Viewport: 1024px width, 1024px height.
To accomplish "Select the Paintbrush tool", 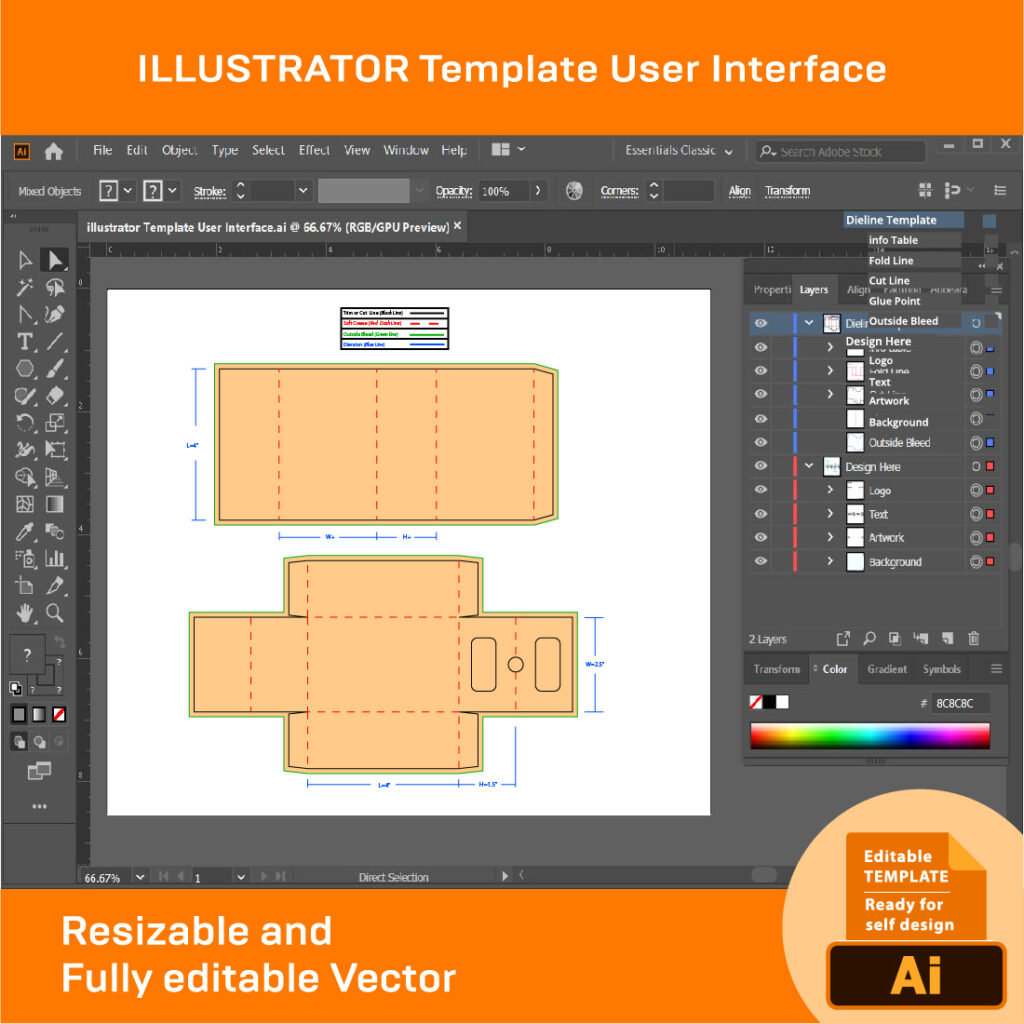I will 54,367.
